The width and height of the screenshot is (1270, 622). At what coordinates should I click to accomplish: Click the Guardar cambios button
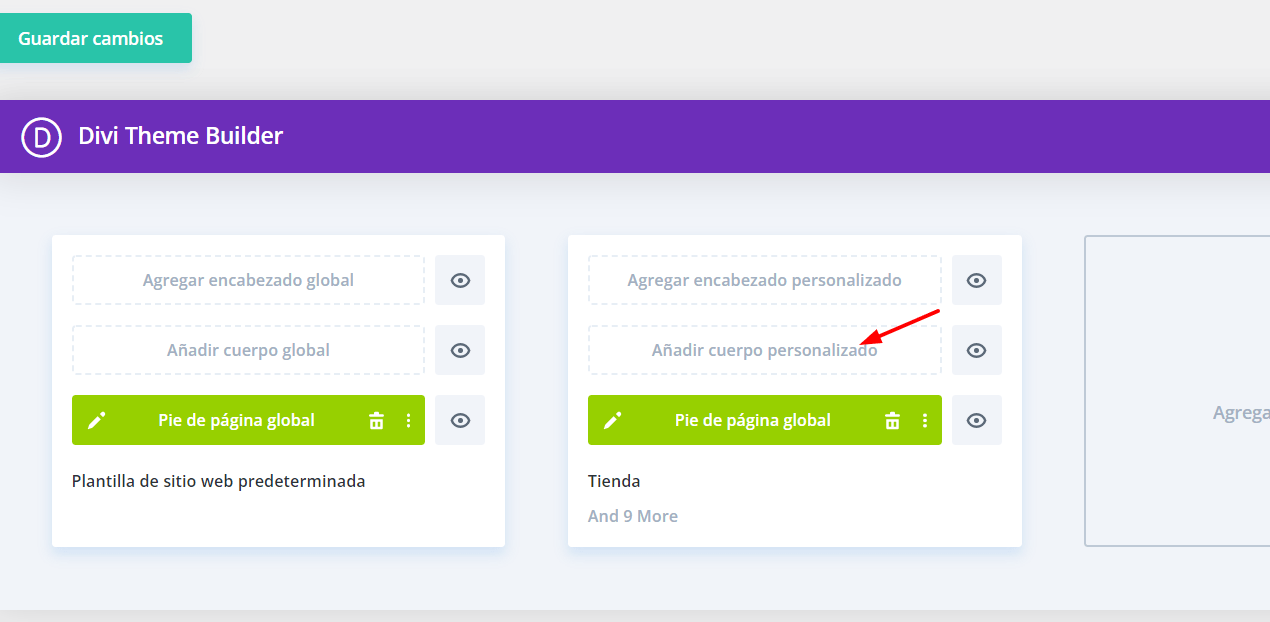pyautogui.click(x=95, y=38)
